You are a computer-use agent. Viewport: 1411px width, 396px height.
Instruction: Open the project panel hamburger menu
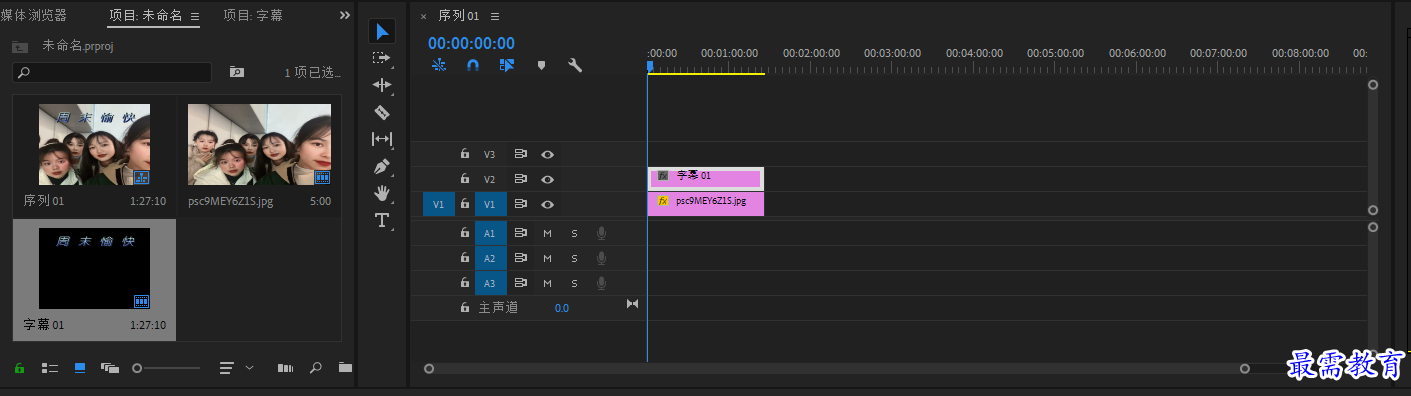coord(194,16)
